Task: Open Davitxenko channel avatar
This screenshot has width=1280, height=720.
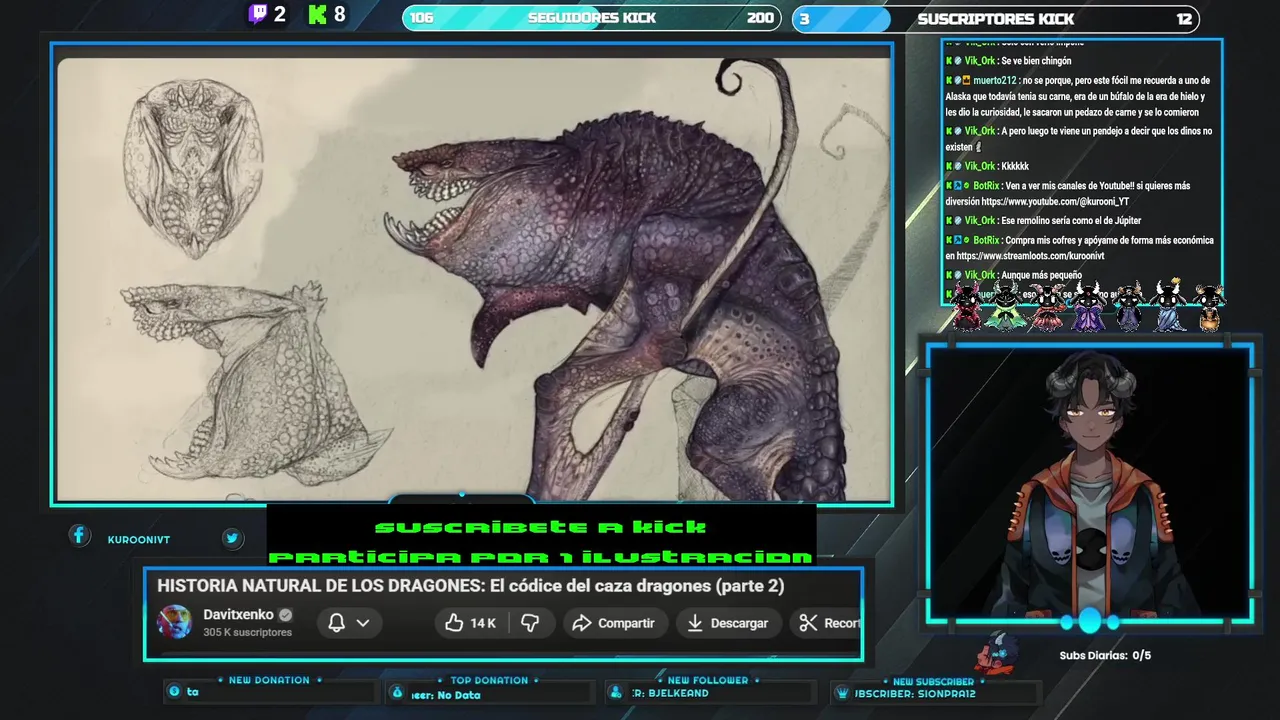Action: coord(175,622)
